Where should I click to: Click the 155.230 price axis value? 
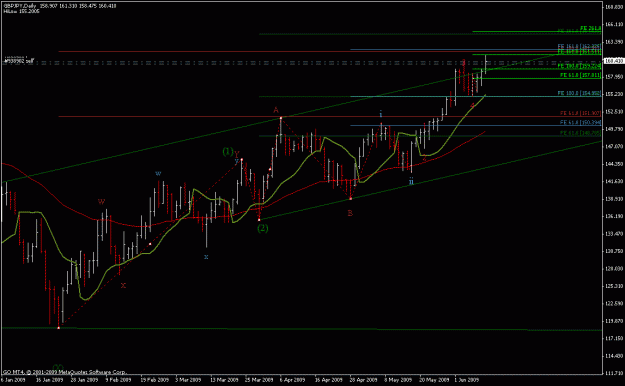(x=614, y=94)
